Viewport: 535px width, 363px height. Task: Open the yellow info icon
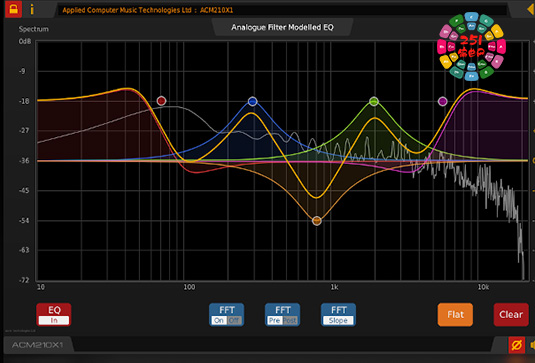click(x=32, y=10)
